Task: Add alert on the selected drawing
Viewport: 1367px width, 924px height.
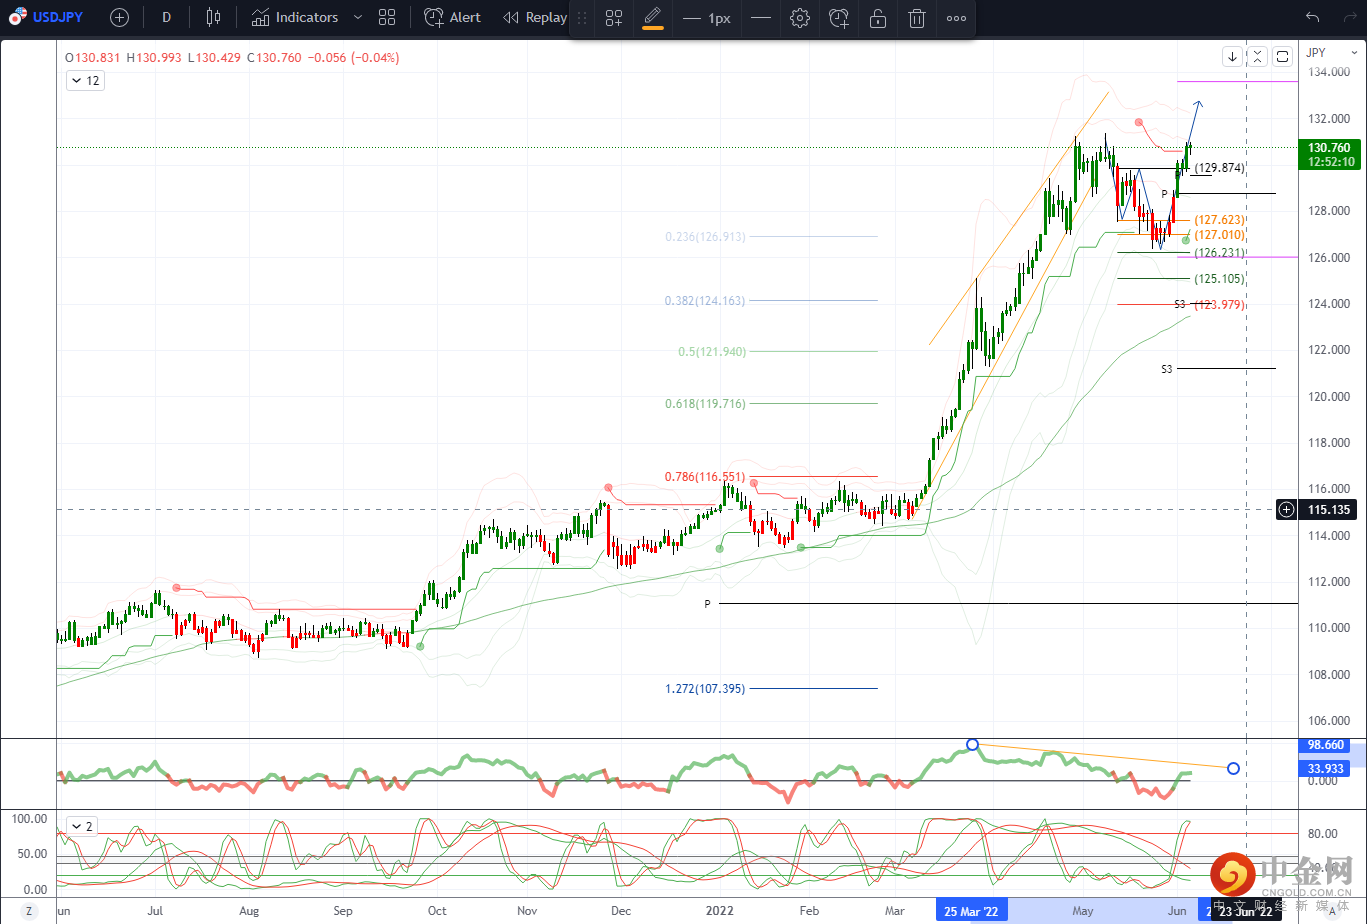Action: (839, 18)
